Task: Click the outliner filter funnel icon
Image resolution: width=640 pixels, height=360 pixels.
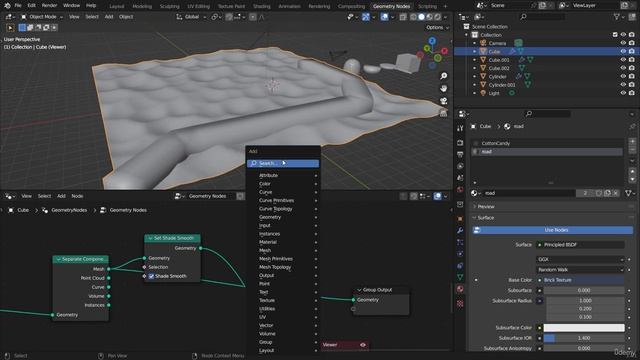Action: pyautogui.click(x=617, y=17)
